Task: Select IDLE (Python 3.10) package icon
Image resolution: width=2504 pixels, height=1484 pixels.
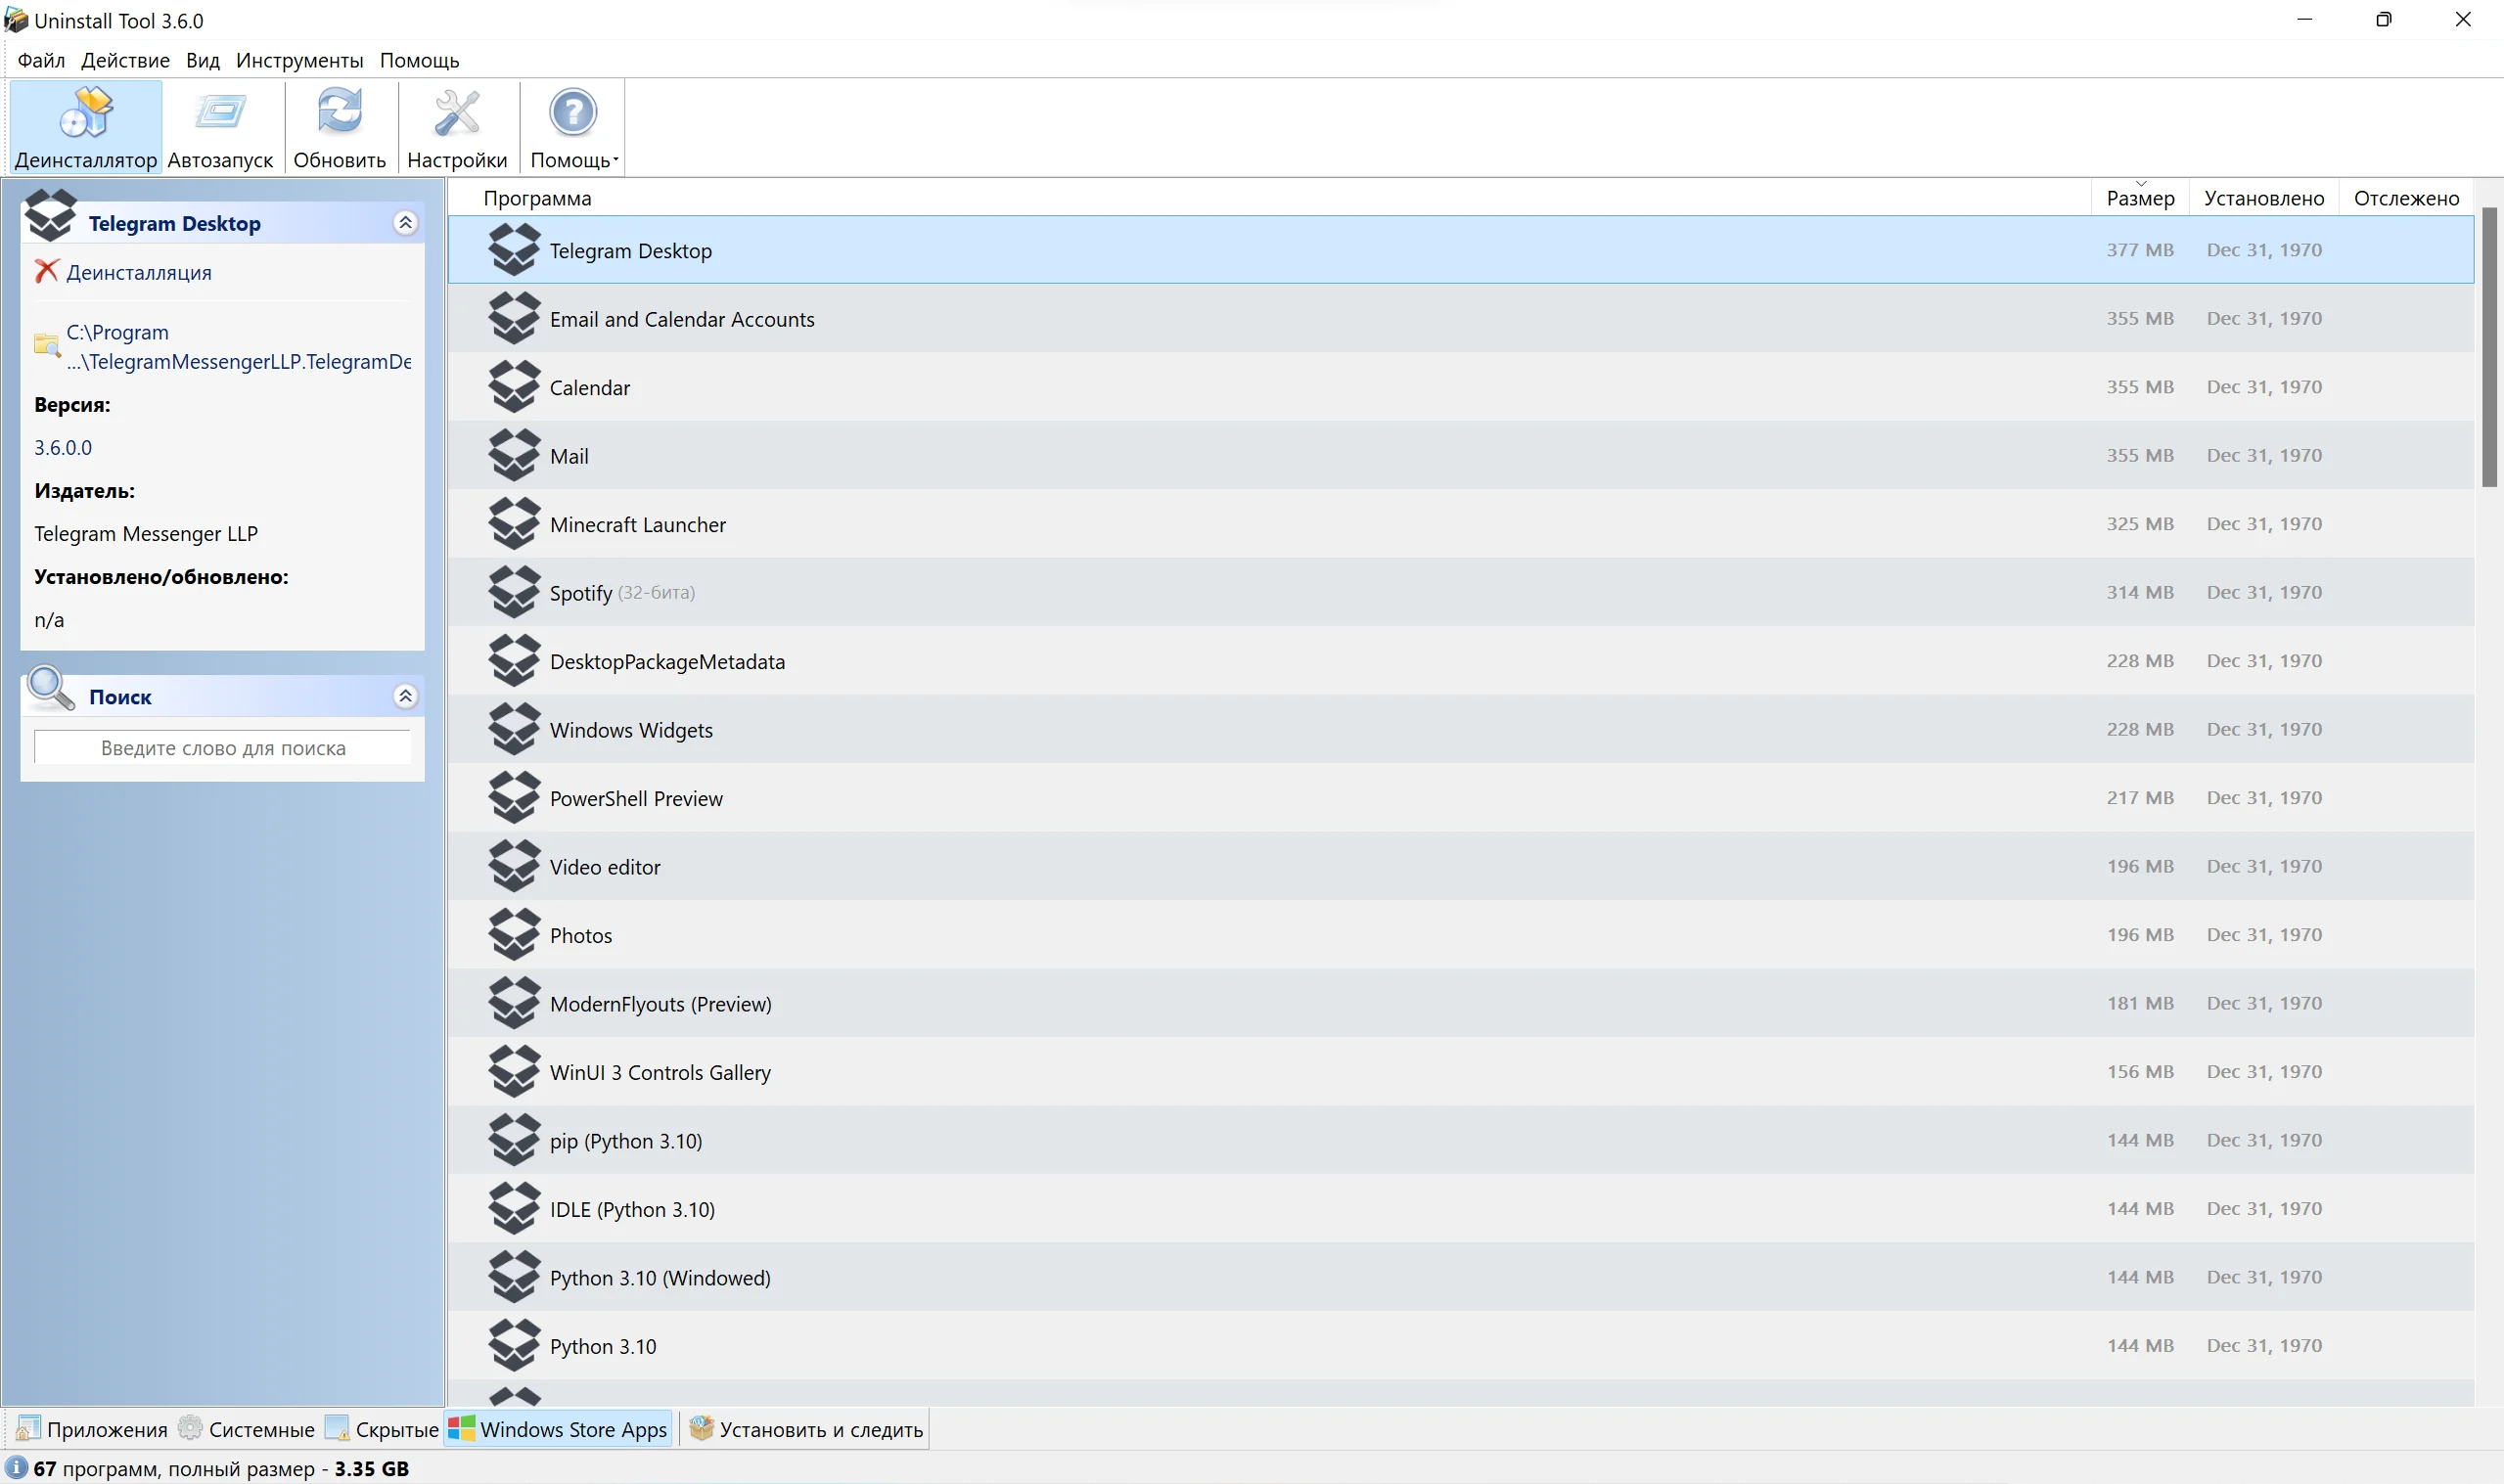Action: [x=514, y=1208]
